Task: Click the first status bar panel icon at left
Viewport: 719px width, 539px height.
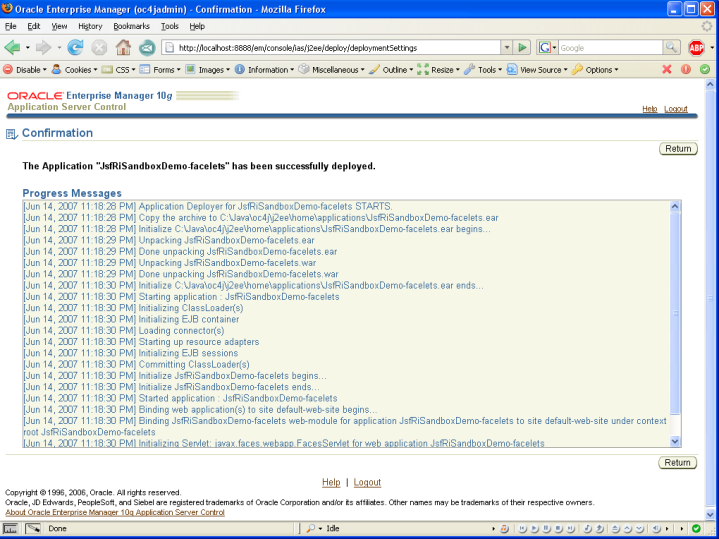Action: click(11, 528)
